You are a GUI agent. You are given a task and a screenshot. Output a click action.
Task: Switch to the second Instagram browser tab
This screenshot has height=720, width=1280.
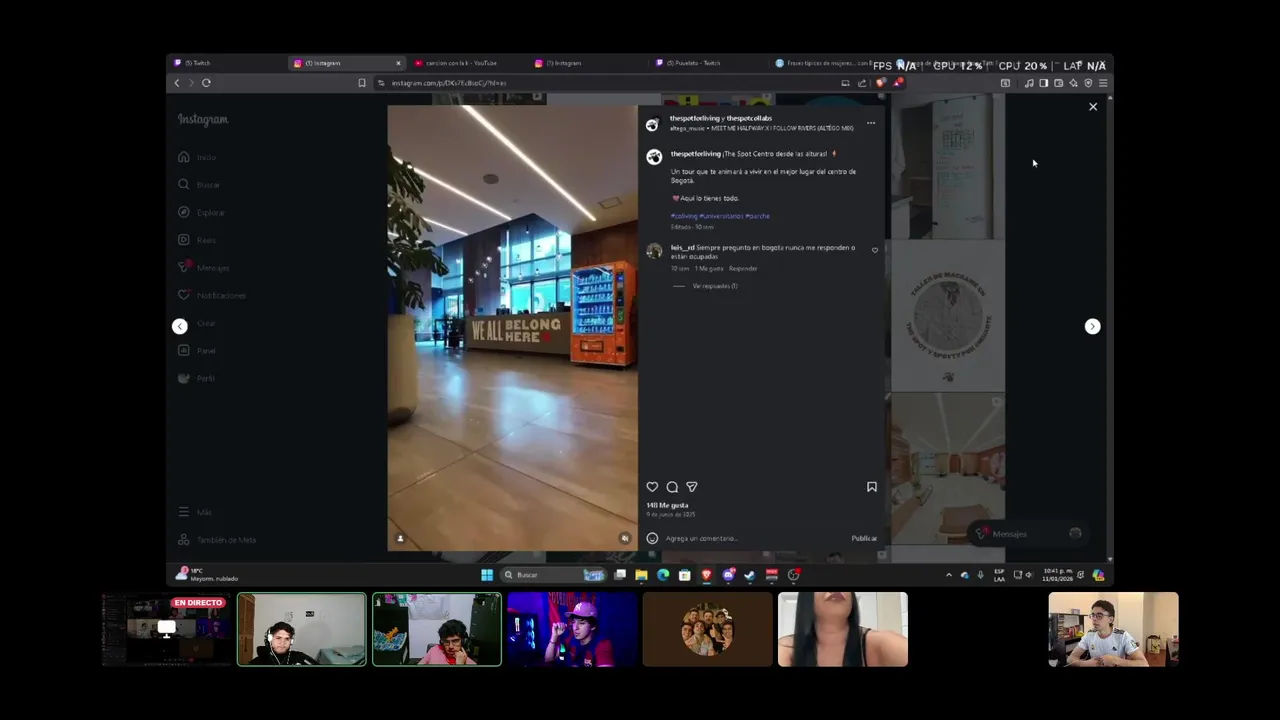click(x=588, y=63)
